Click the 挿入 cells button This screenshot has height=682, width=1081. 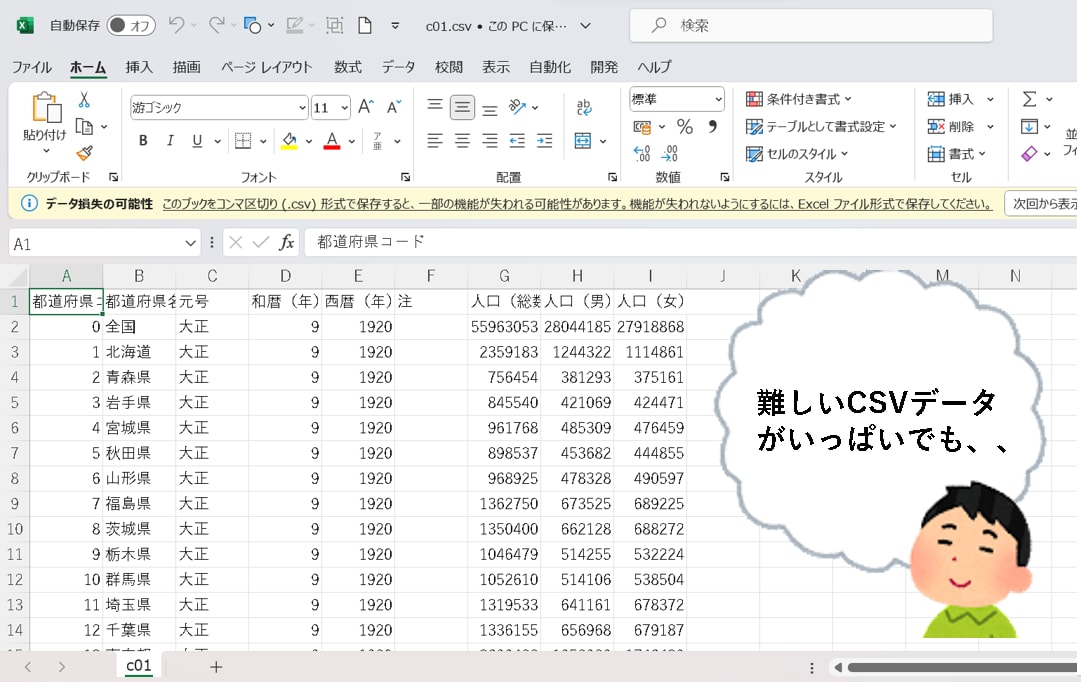(x=950, y=99)
